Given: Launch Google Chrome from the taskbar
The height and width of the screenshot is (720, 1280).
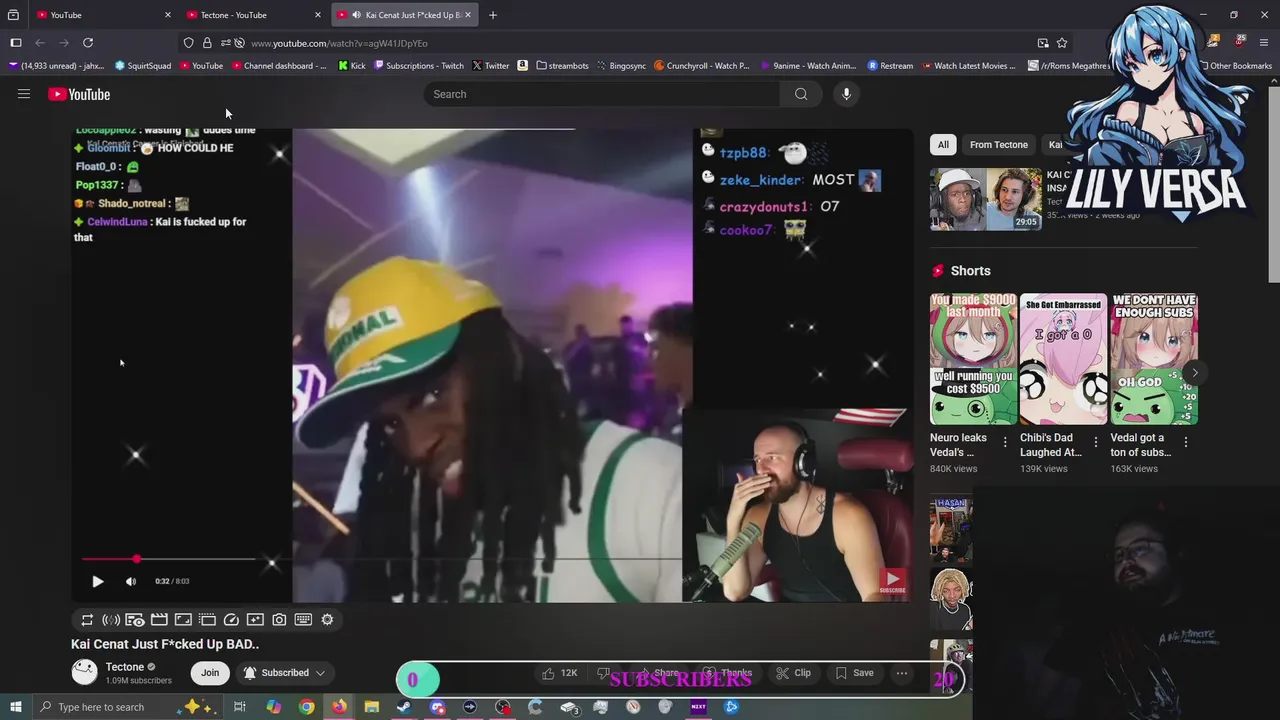Looking at the screenshot, I should point(306,707).
